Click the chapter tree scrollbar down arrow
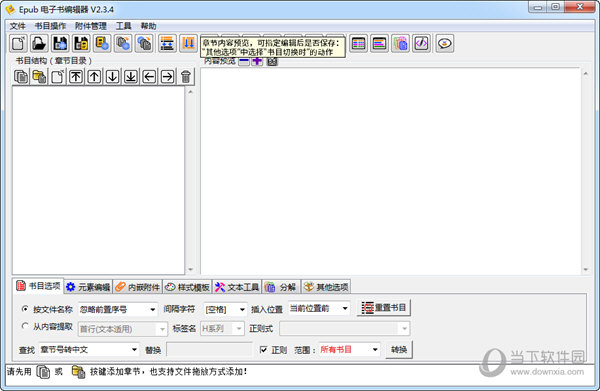 (190, 270)
